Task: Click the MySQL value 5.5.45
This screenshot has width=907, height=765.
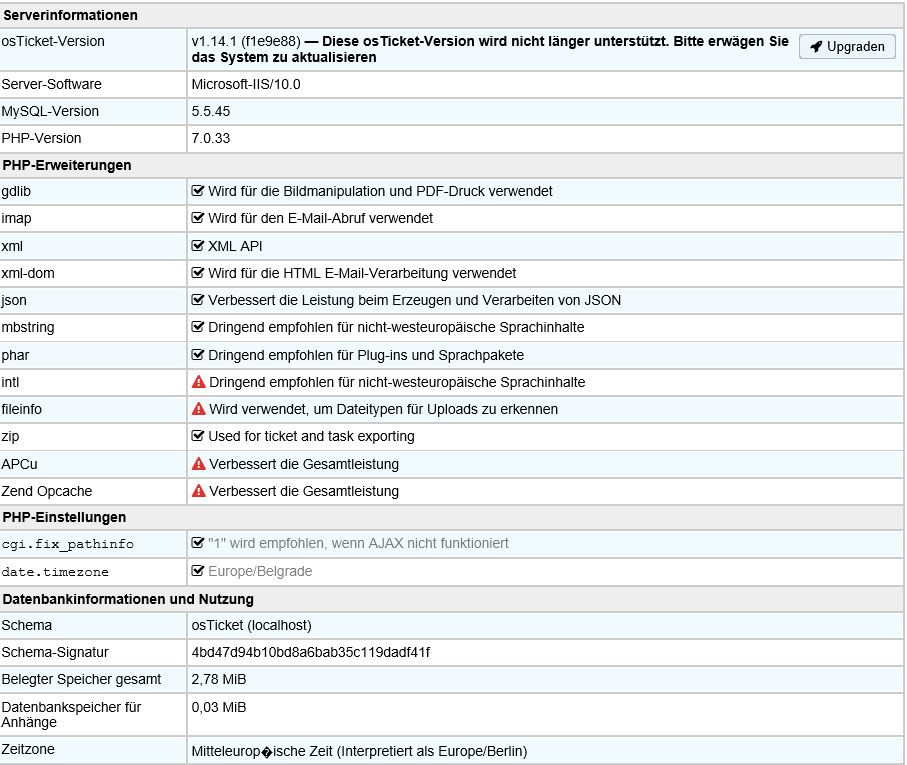Action: (x=211, y=111)
